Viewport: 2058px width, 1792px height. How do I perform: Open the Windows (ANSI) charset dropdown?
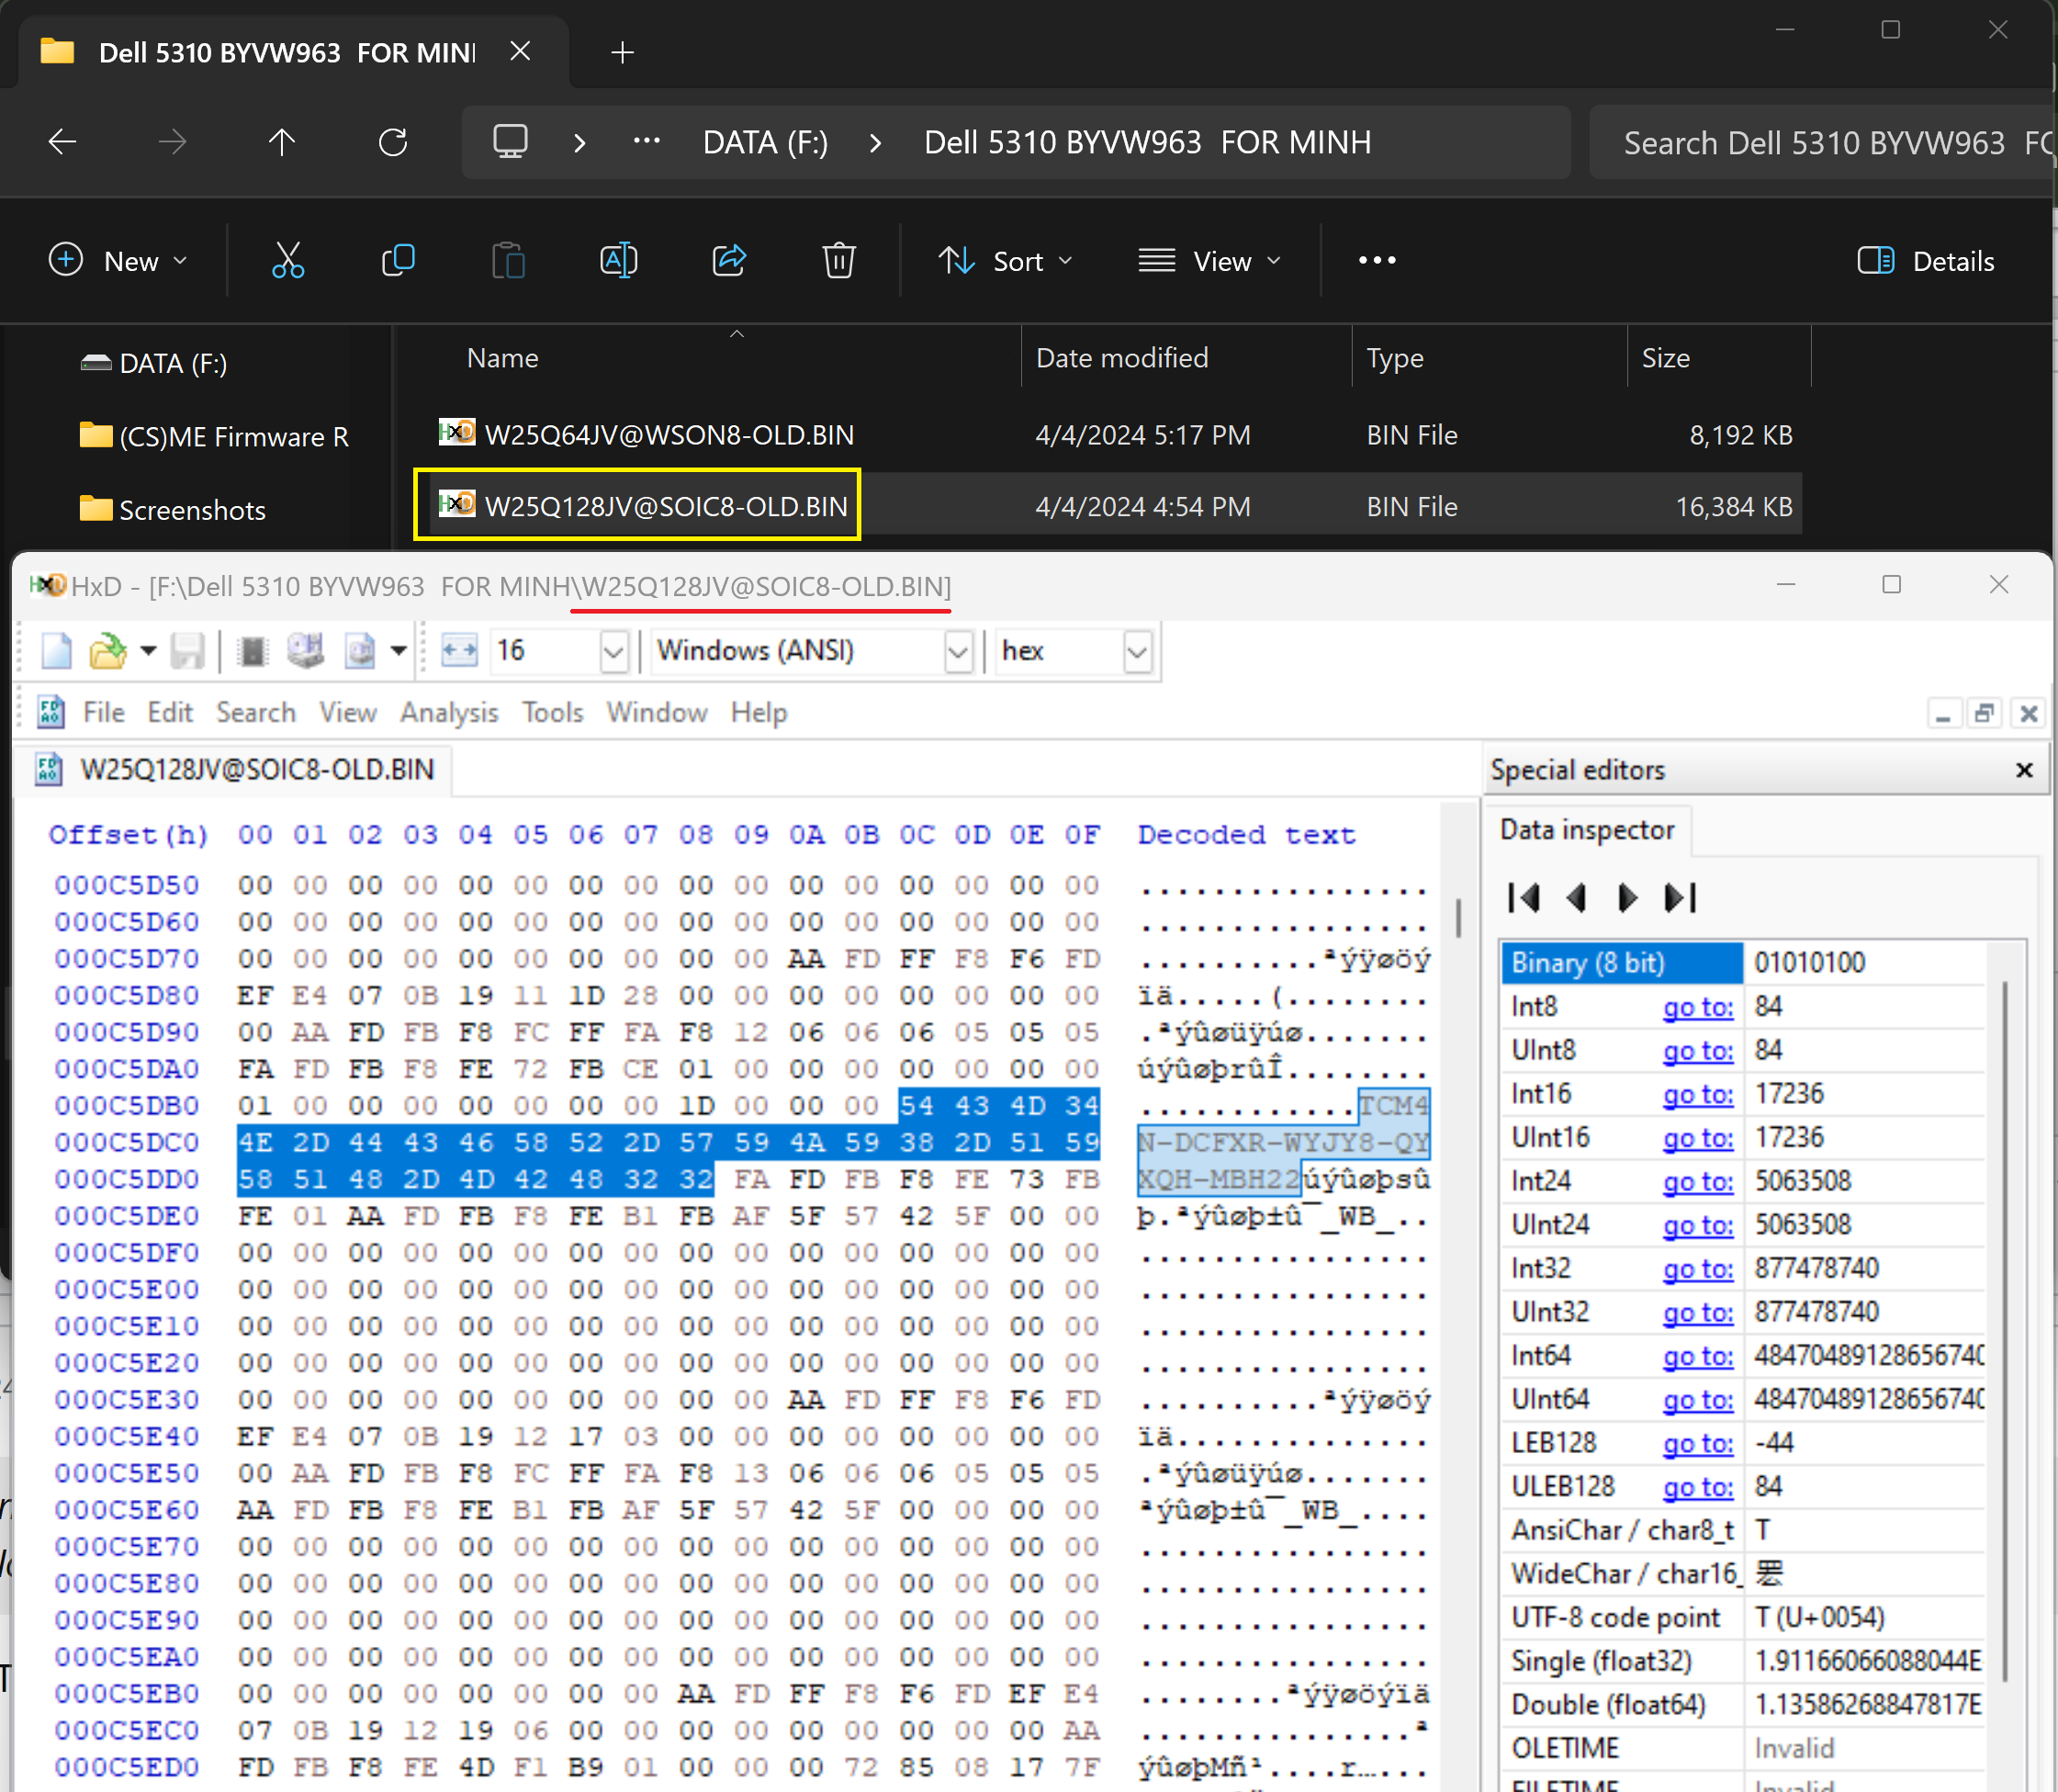[957, 652]
